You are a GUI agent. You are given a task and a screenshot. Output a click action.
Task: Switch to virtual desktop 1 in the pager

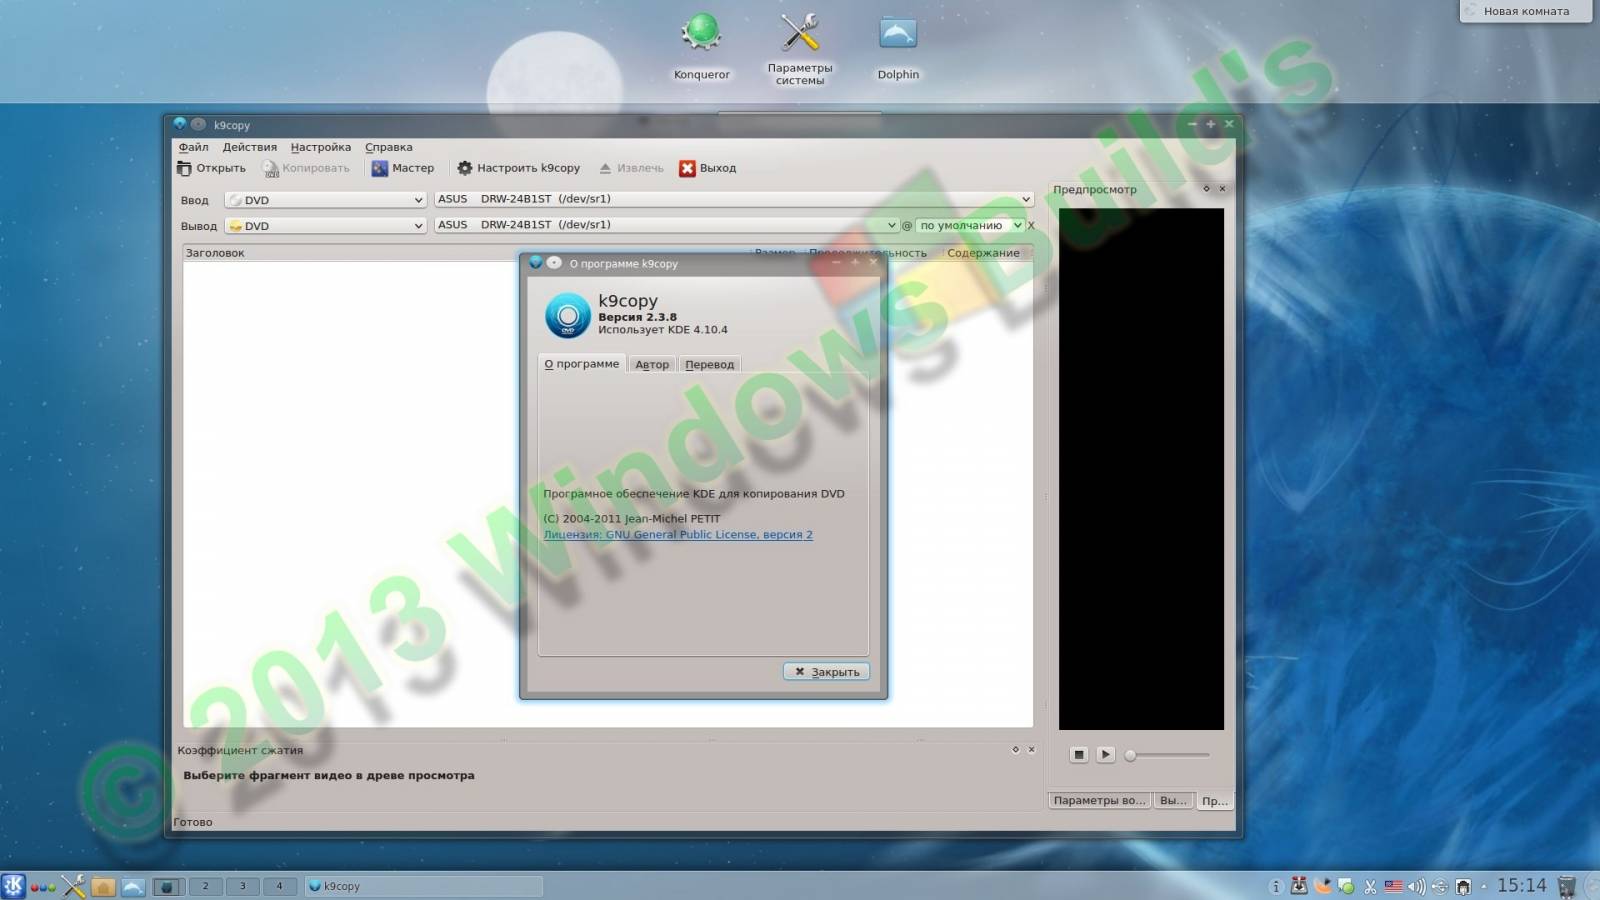coord(168,886)
